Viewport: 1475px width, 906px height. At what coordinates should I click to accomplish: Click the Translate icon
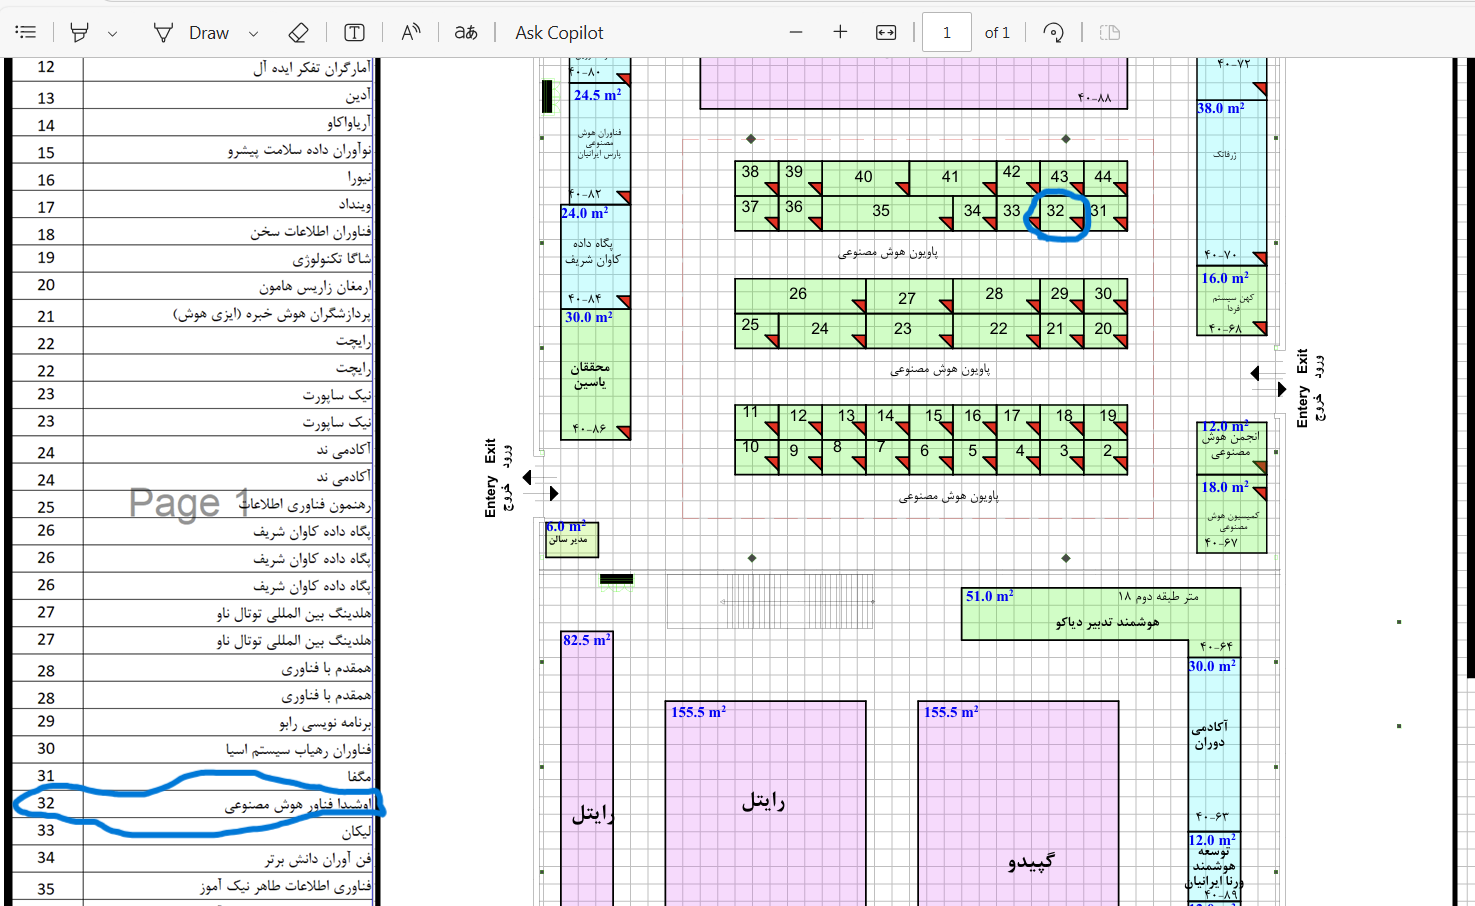click(466, 32)
